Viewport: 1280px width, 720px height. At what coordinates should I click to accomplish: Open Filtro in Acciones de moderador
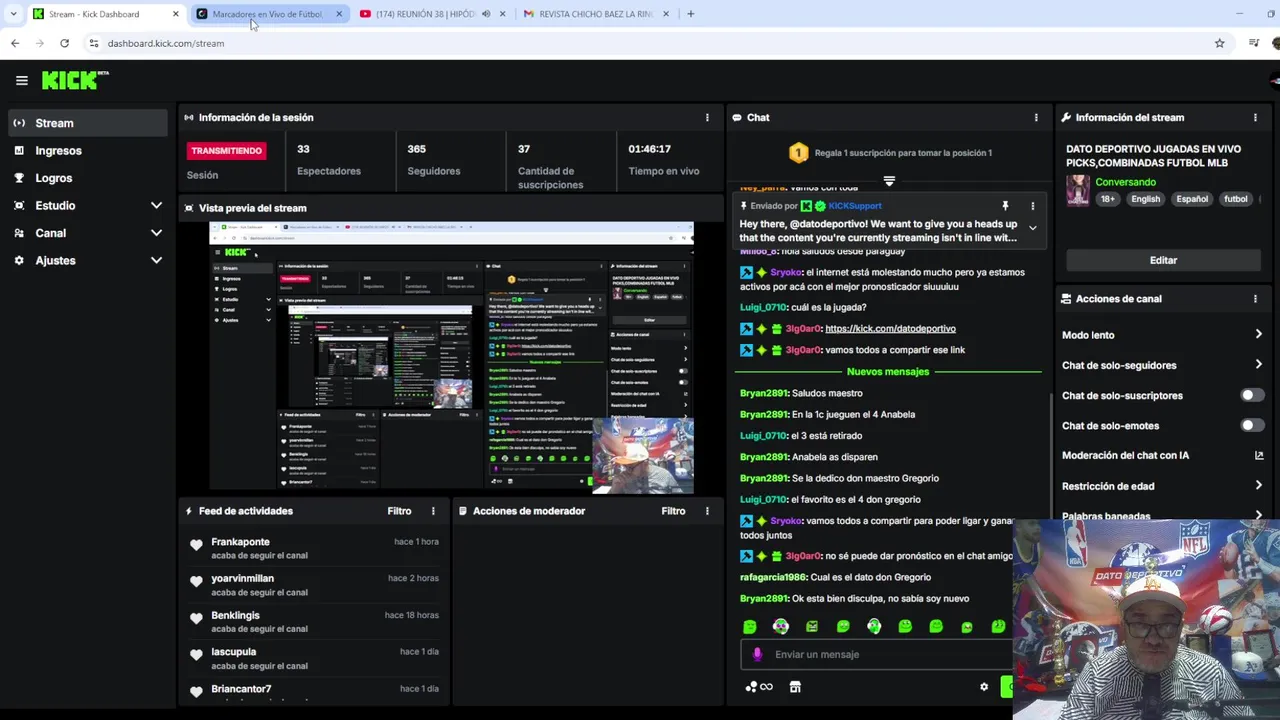click(673, 511)
